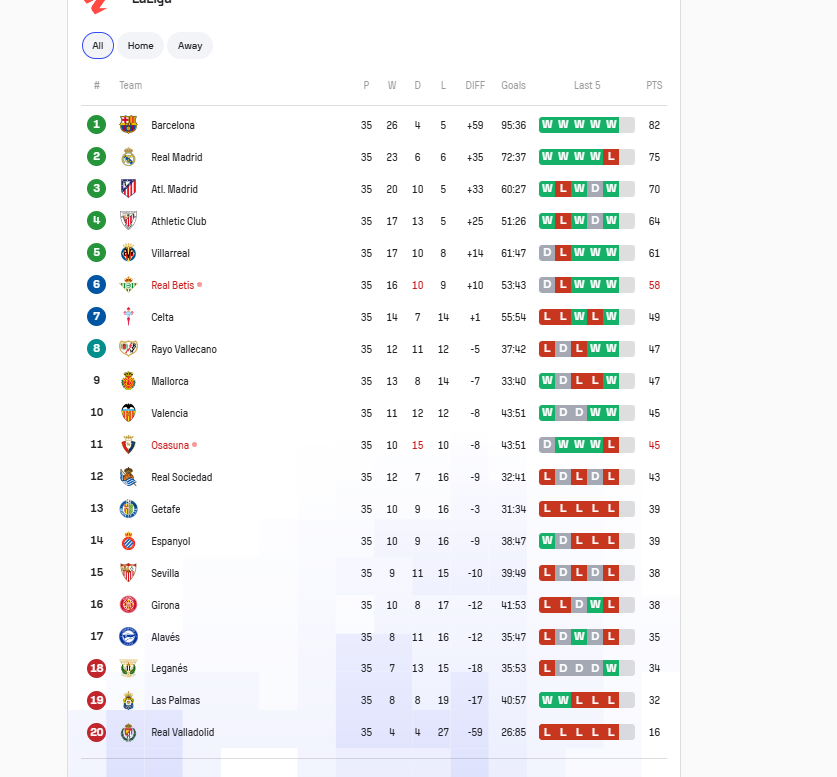Click Real Madrid's latest loss badge

(x=611, y=157)
